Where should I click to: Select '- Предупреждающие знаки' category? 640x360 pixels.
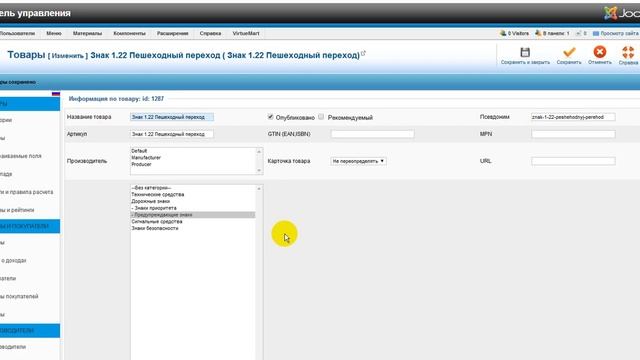coord(193,215)
